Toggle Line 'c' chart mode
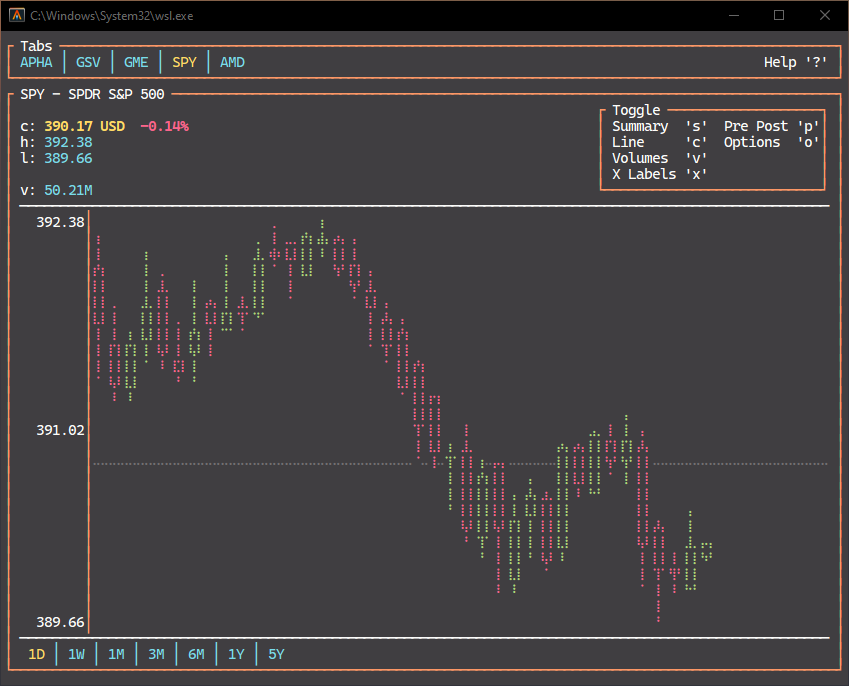This screenshot has width=849, height=686. pos(659,142)
